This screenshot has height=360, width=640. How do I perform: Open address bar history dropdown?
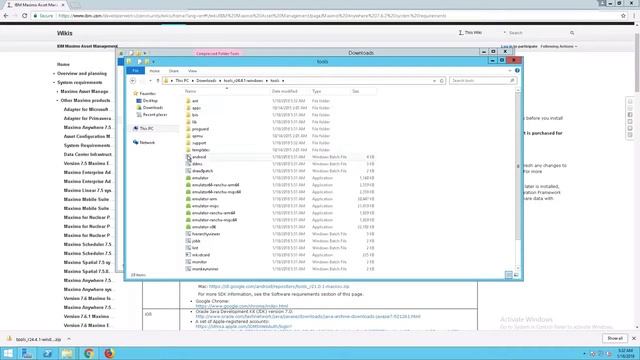point(434,81)
